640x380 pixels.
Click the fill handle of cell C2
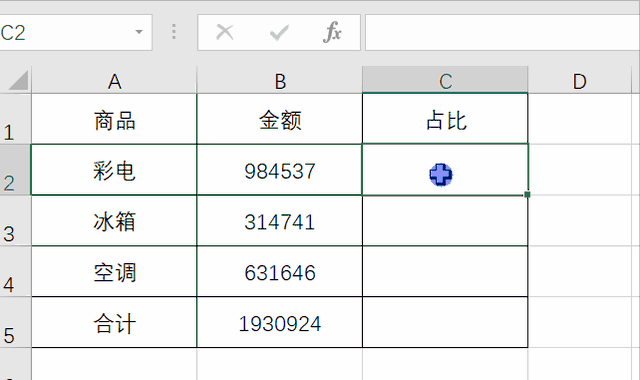tap(527, 195)
